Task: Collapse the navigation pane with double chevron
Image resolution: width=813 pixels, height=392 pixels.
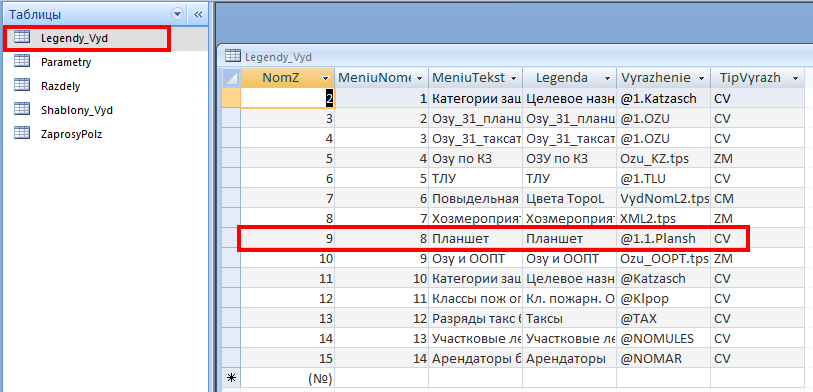Action: click(198, 14)
